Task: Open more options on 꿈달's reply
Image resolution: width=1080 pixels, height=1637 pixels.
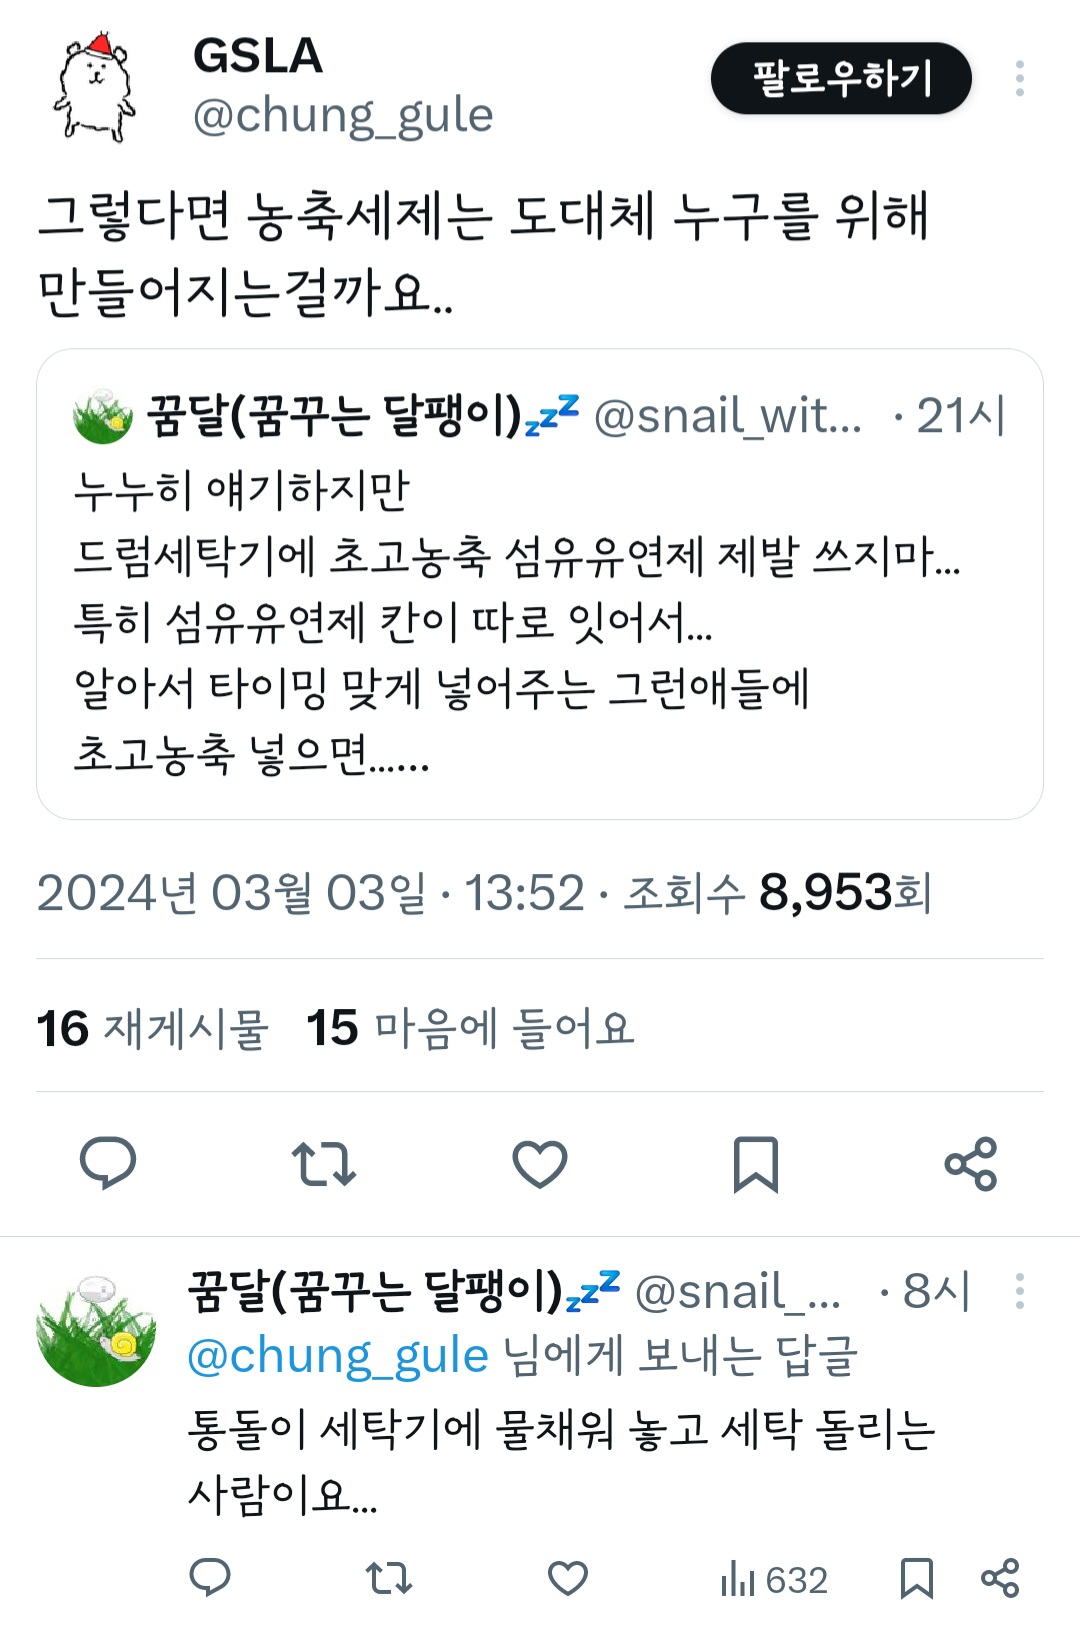Action: (1019, 1291)
